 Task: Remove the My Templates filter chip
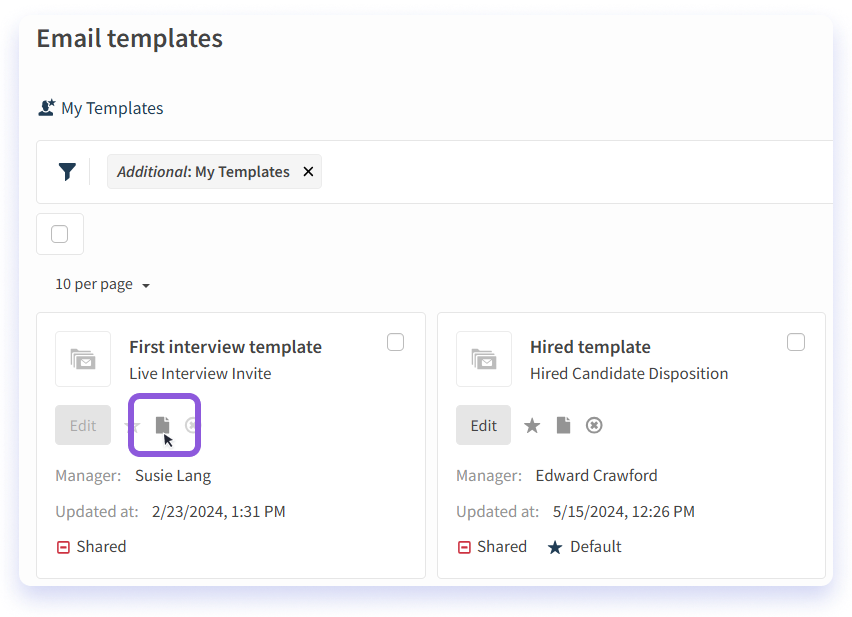point(308,172)
